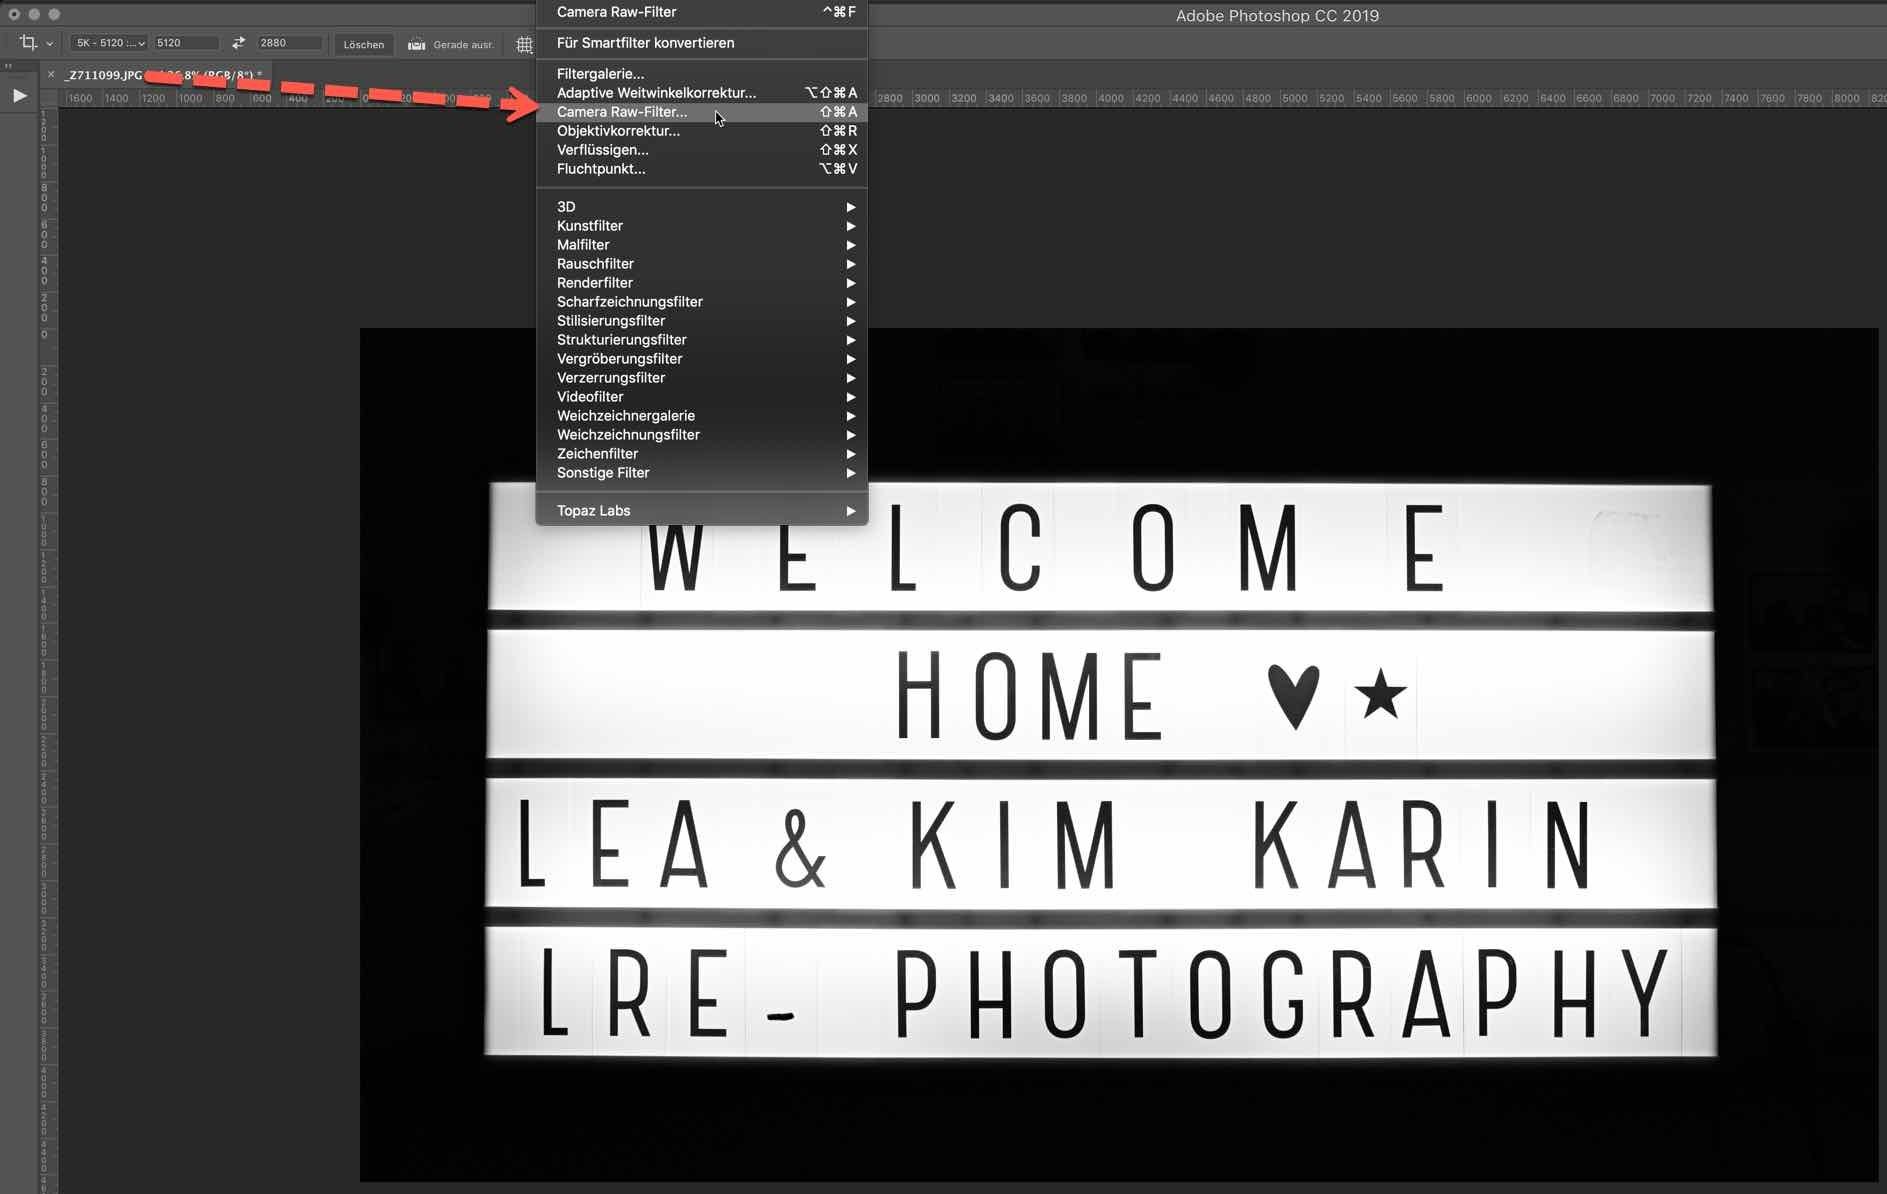Viewport: 1887px width, 1194px height.
Task: Swap width and height values icon
Action: [238, 43]
